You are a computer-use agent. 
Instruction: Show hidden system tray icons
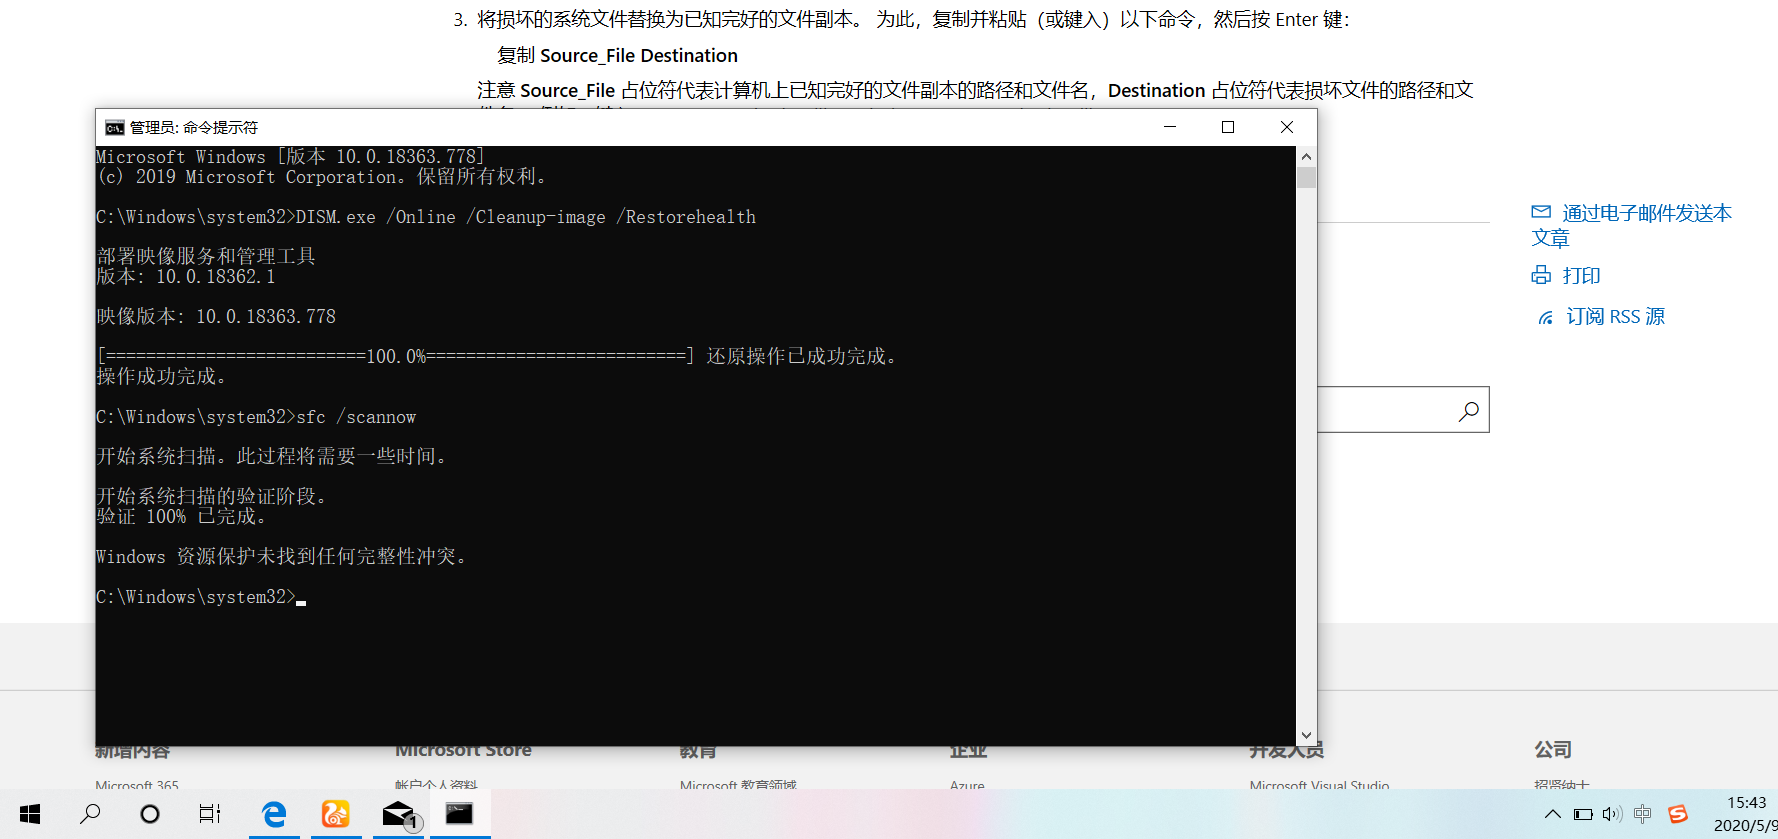pyautogui.click(x=1553, y=814)
